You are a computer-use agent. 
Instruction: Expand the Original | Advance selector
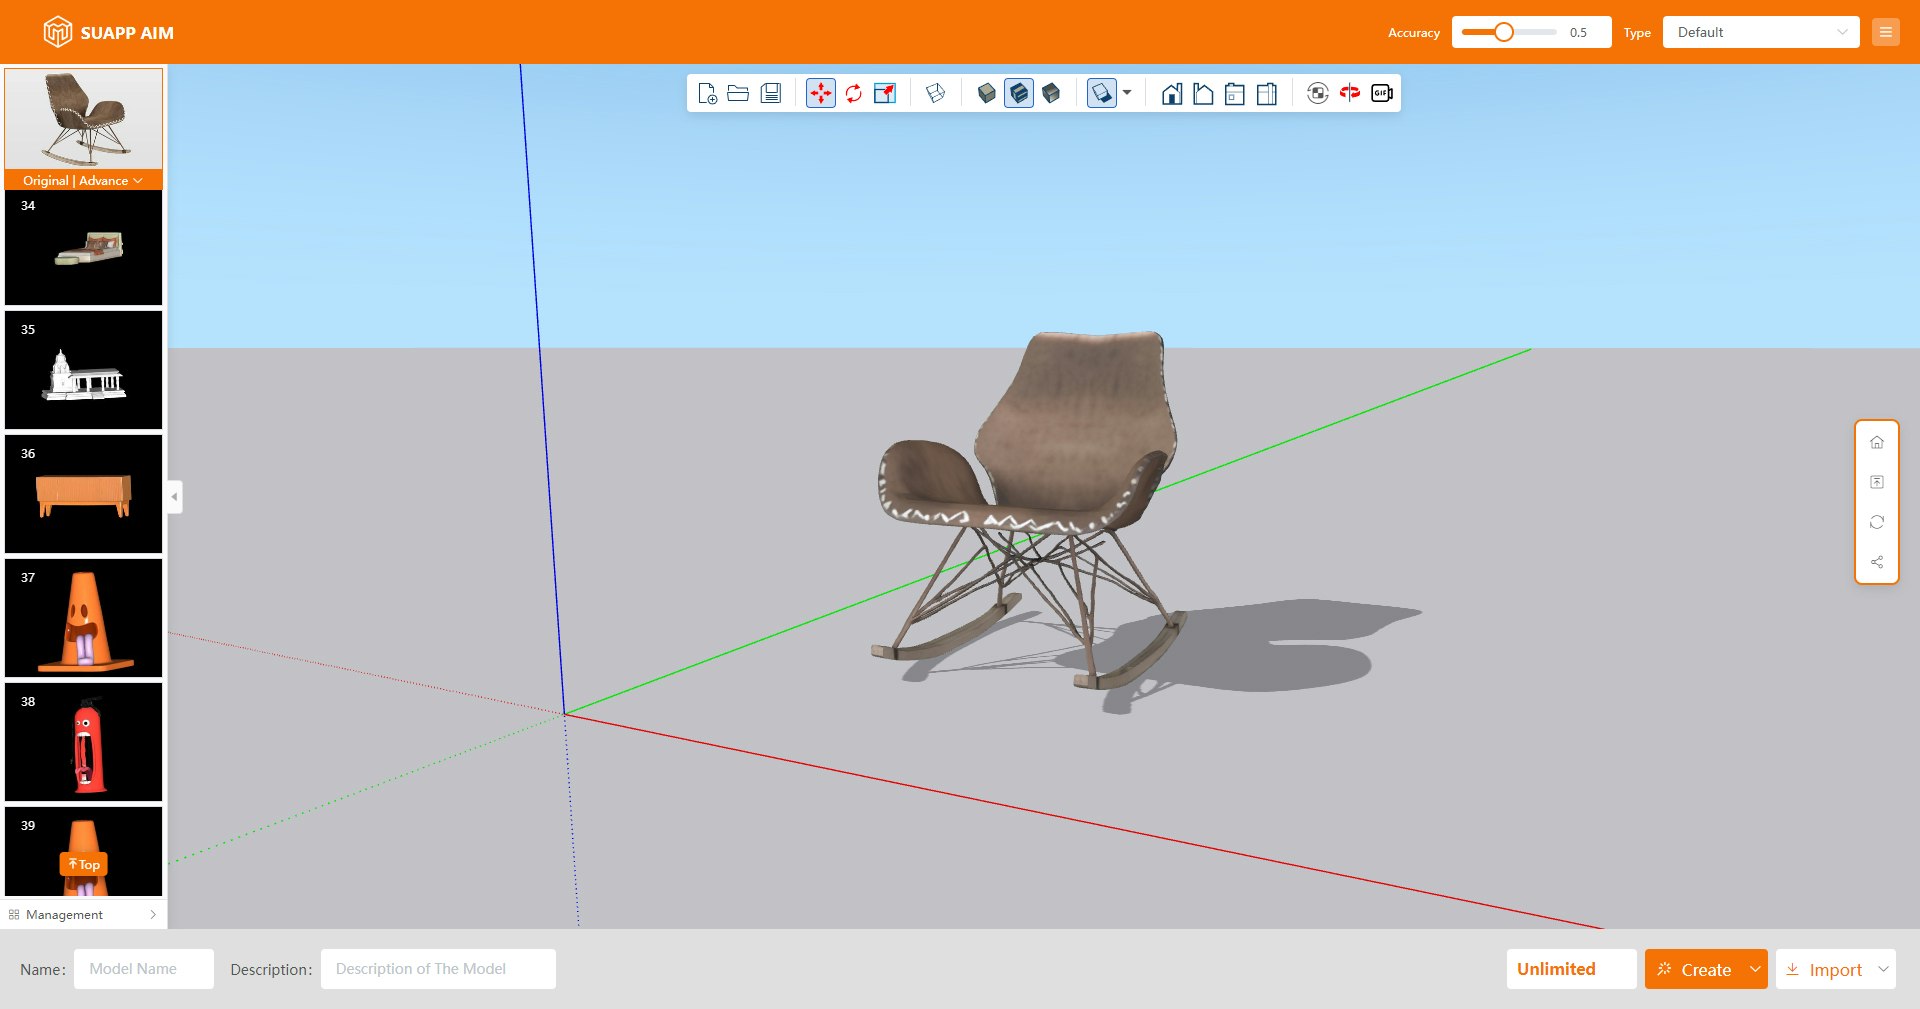click(83, 180)
